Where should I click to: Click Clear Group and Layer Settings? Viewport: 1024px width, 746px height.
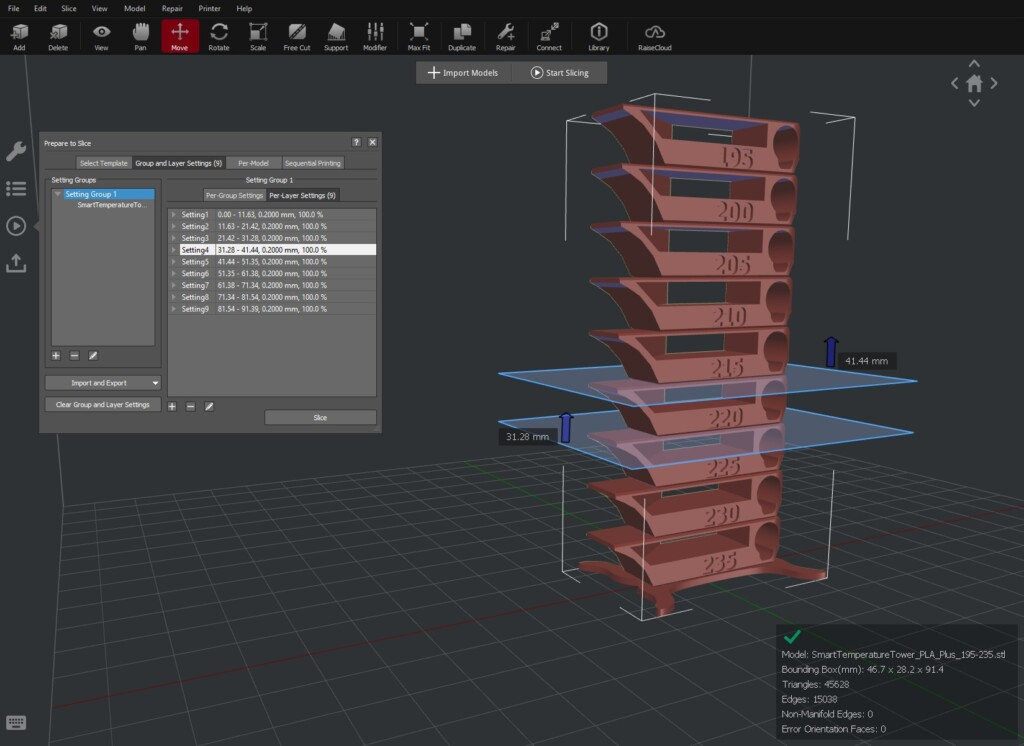click(103, 404)
